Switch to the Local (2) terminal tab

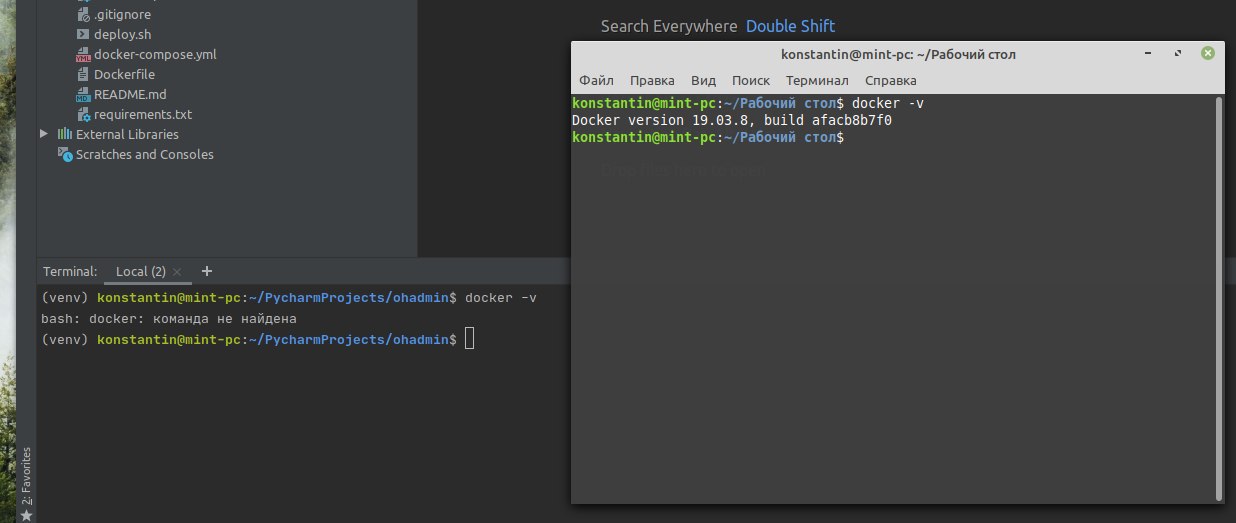pos(140,271)
